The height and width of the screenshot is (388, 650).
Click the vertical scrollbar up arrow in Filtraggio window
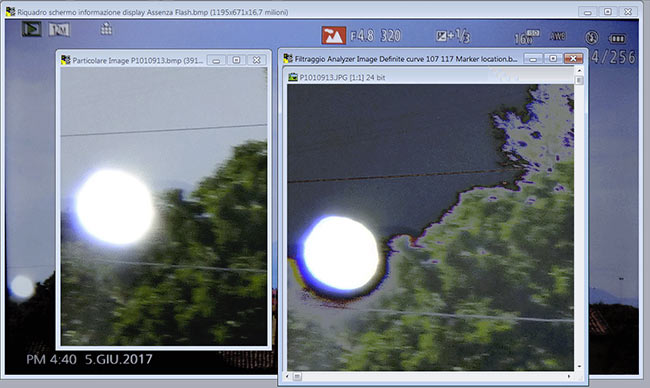click(579, 71)
